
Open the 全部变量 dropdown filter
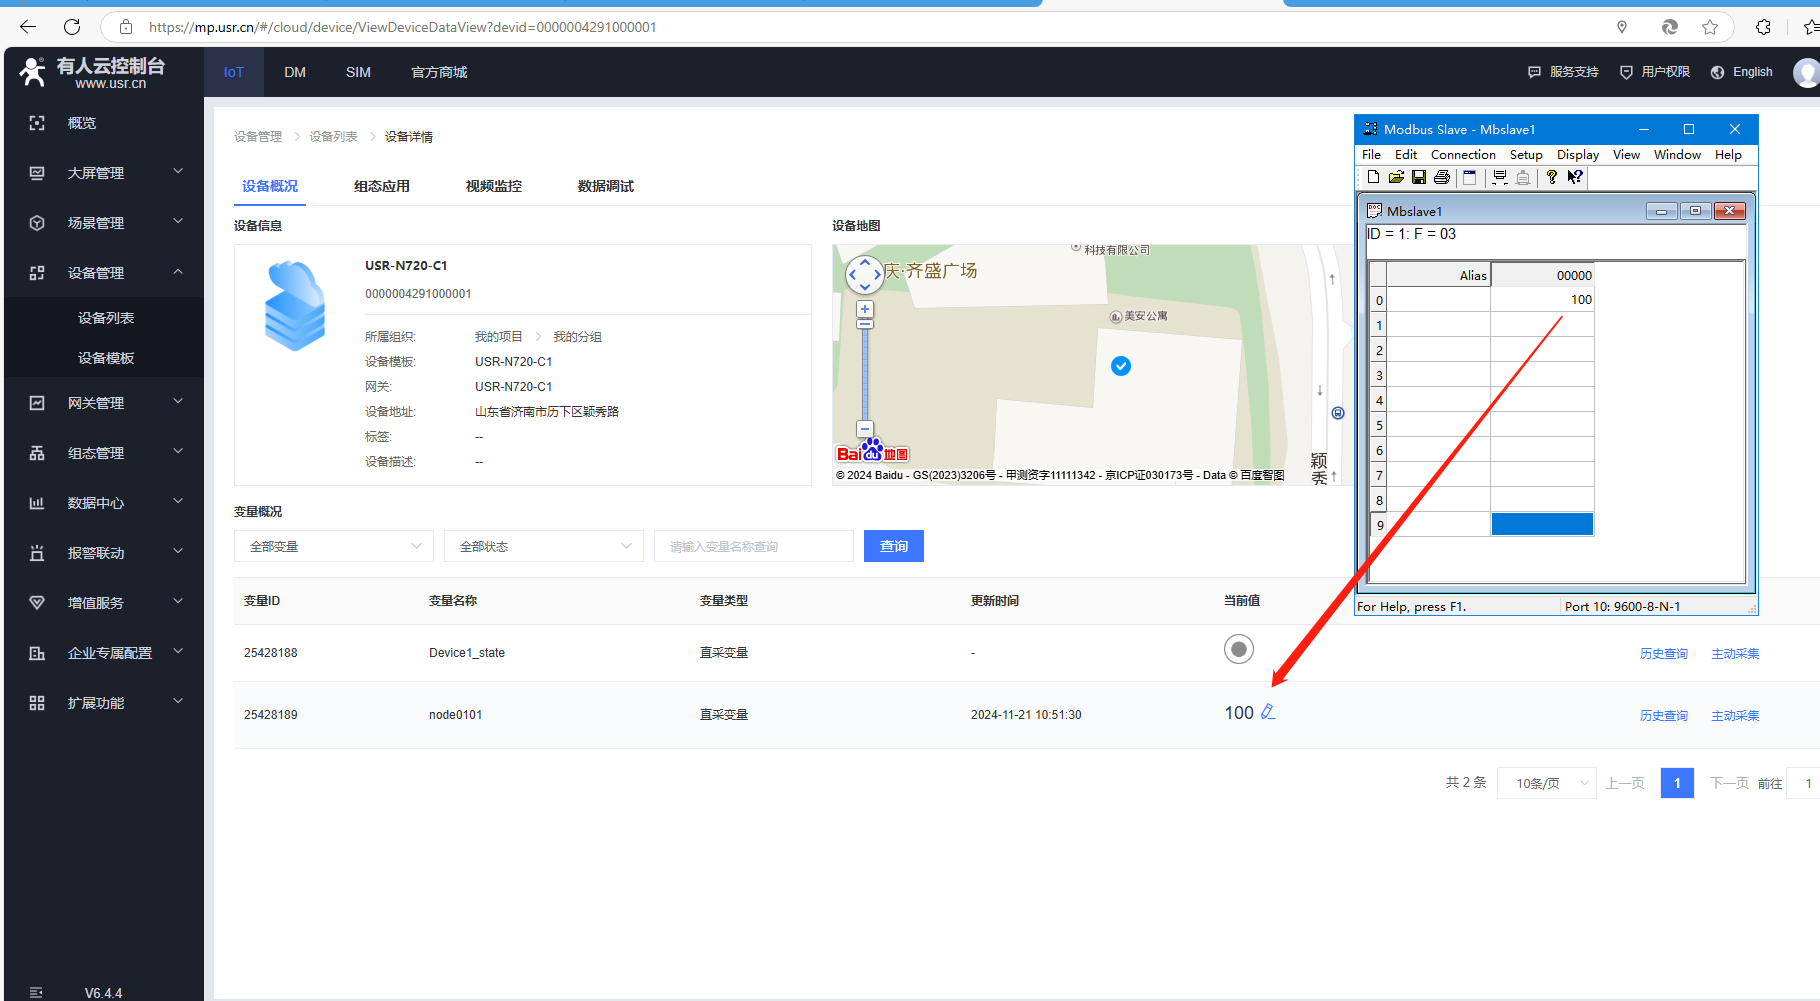coord(334,546)
